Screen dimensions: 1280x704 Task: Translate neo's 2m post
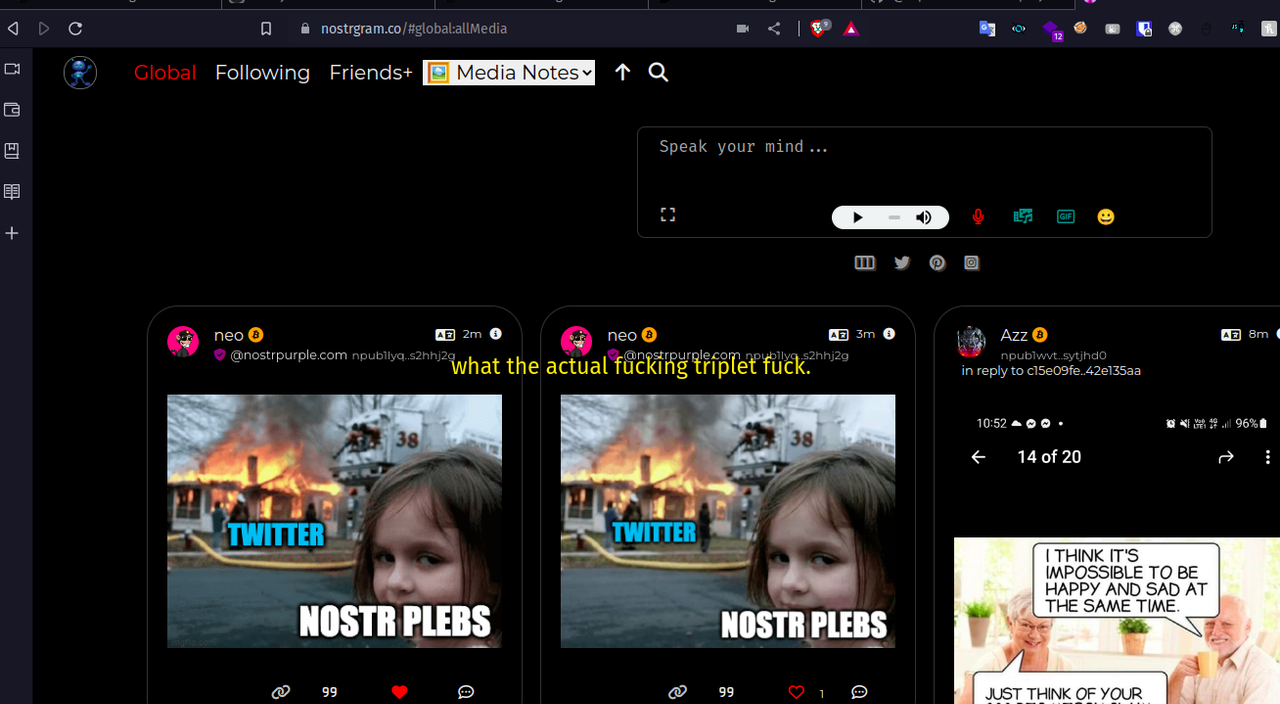pyautogui.click(x=445, y=334)
